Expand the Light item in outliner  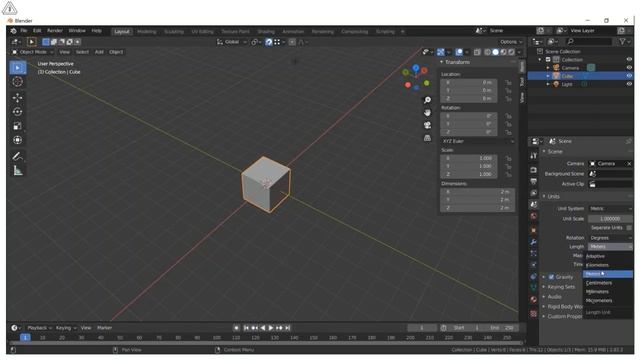pos(548,84)
